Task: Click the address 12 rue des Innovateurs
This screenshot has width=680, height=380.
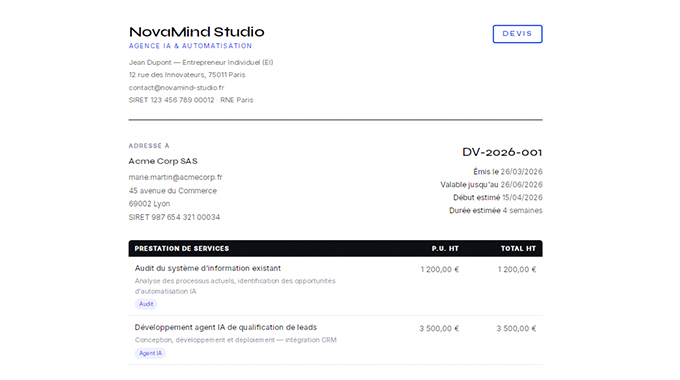Action: [187, 75]
